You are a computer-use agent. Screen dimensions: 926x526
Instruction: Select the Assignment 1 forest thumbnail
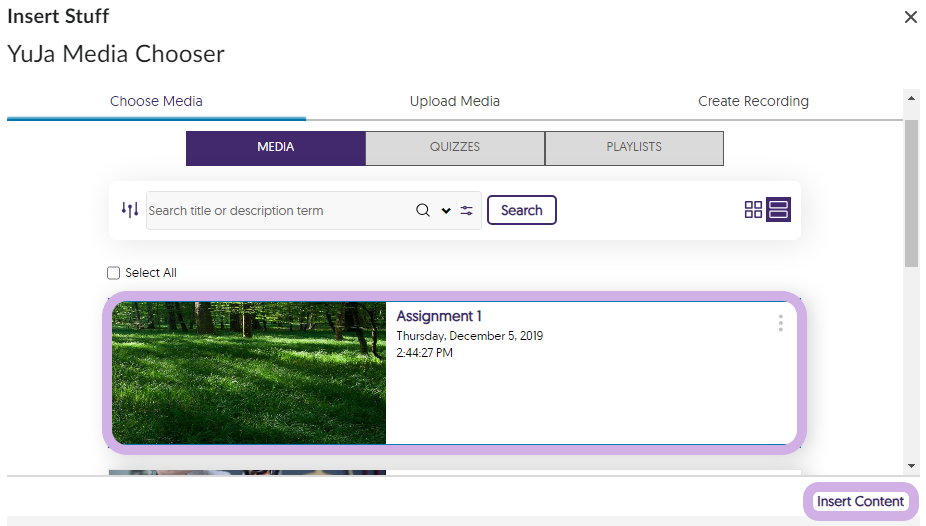(248, 372)
